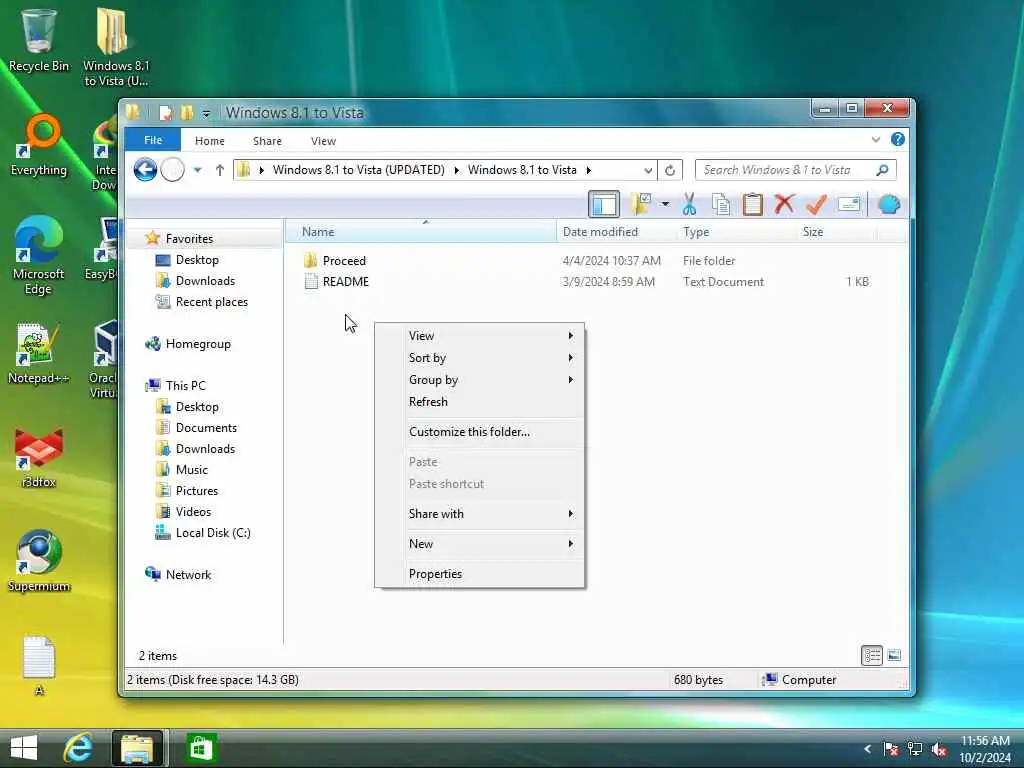
Task: Select the desktop file named A
Action: [39, 666]
